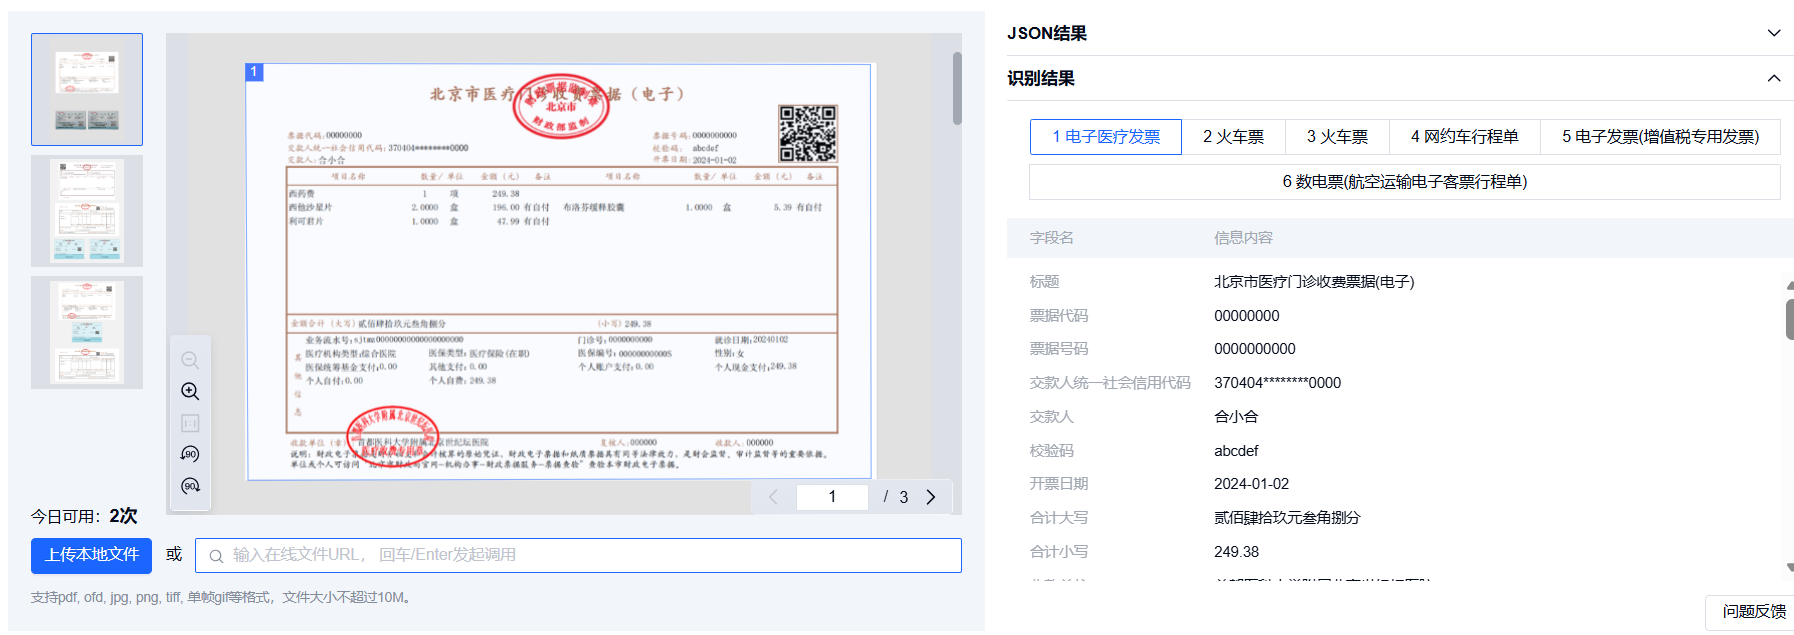Select second page thumbnail
Screen dimensions: 1794x635
[x=87, y=211]
